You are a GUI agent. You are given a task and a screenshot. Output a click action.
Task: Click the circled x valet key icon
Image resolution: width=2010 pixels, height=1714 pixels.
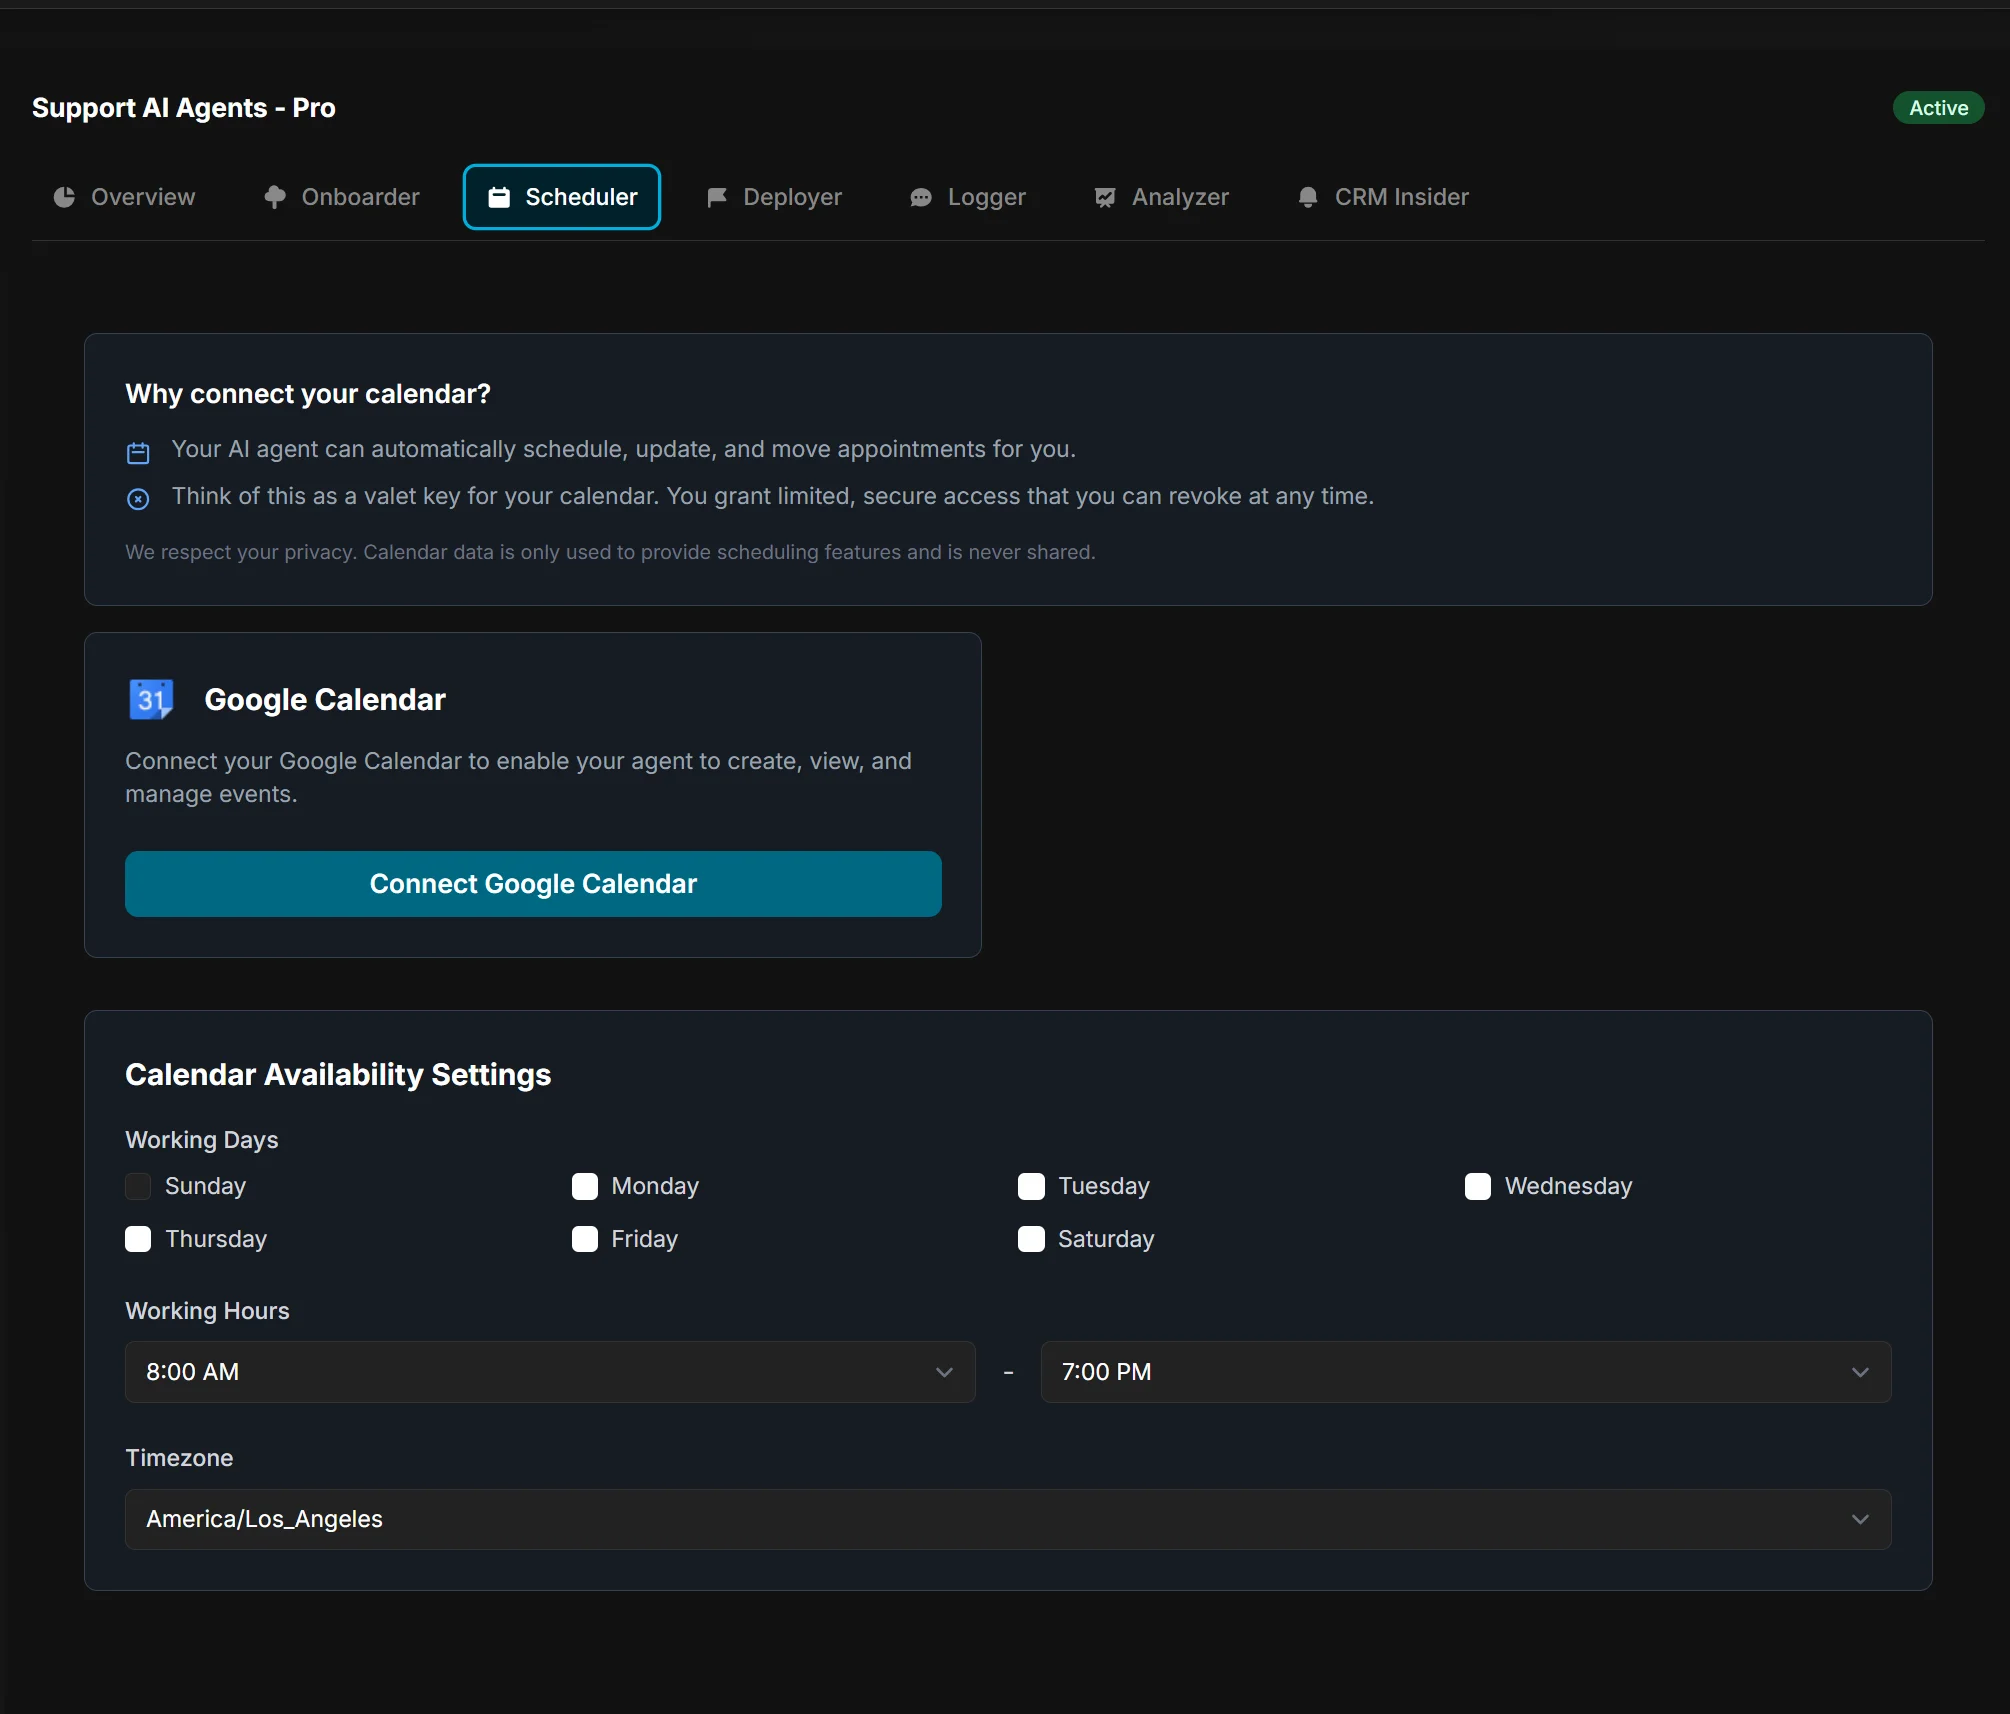[138, 499]
